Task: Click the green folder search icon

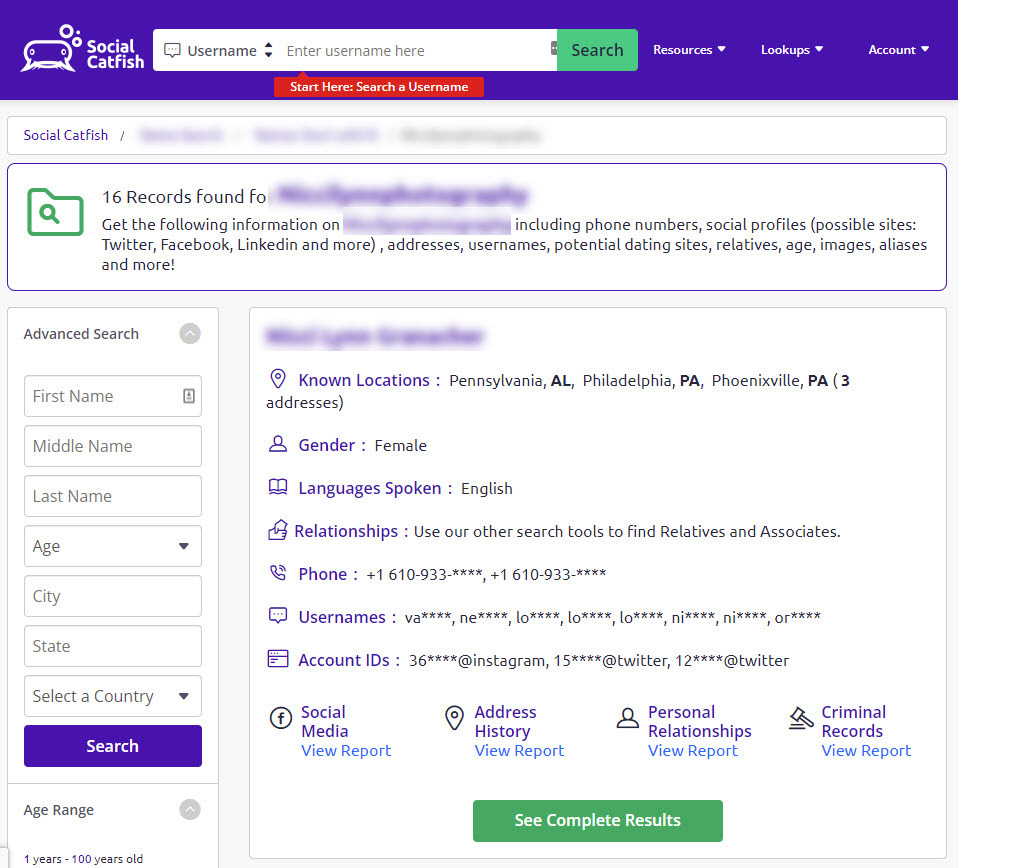Action: (55, 212)
